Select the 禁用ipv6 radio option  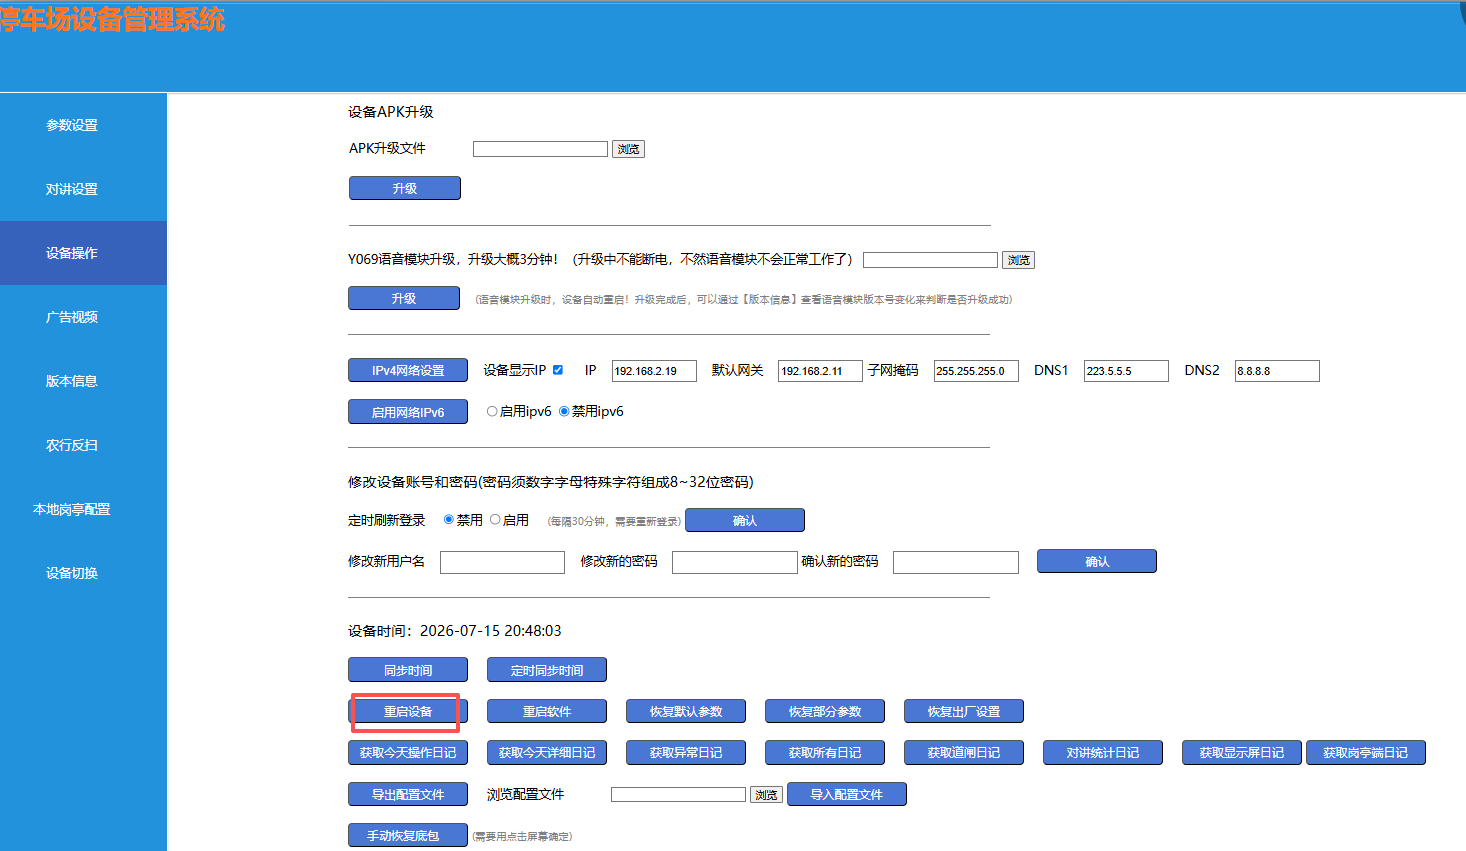point(564,411)
